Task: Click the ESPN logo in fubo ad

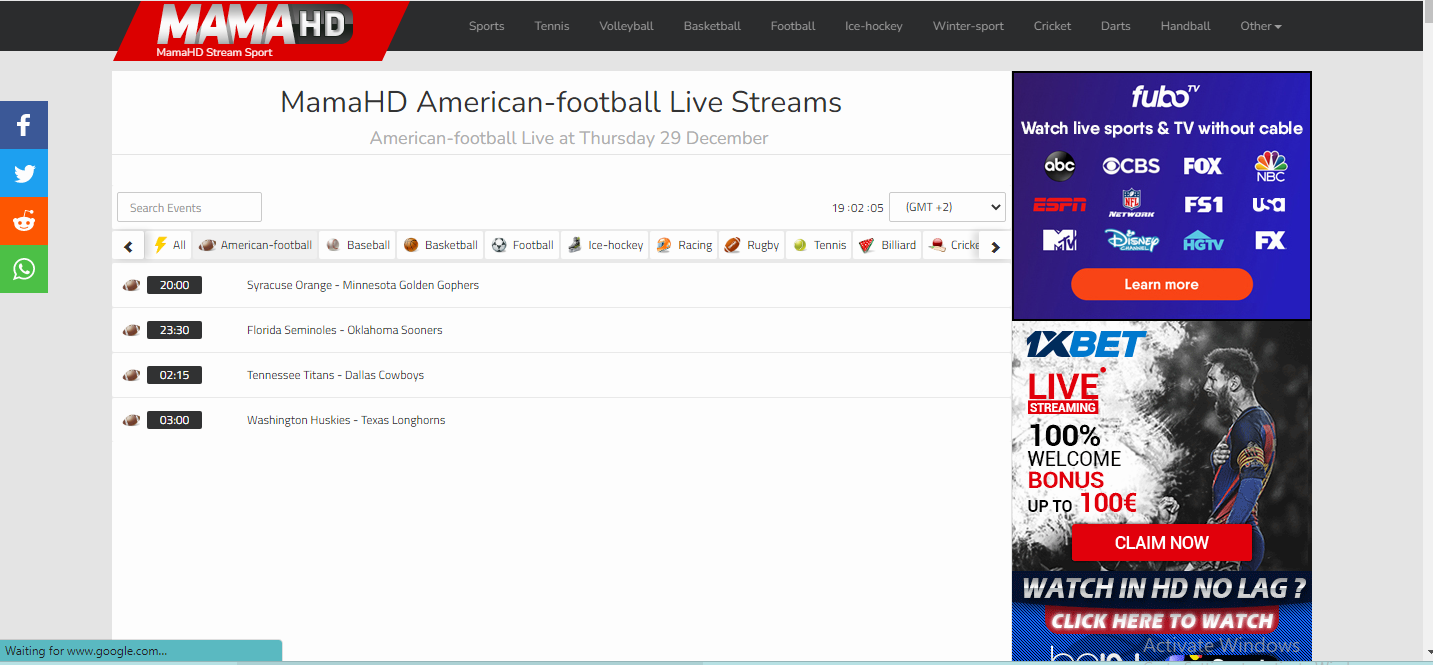Action: [x=1059, y=204]
